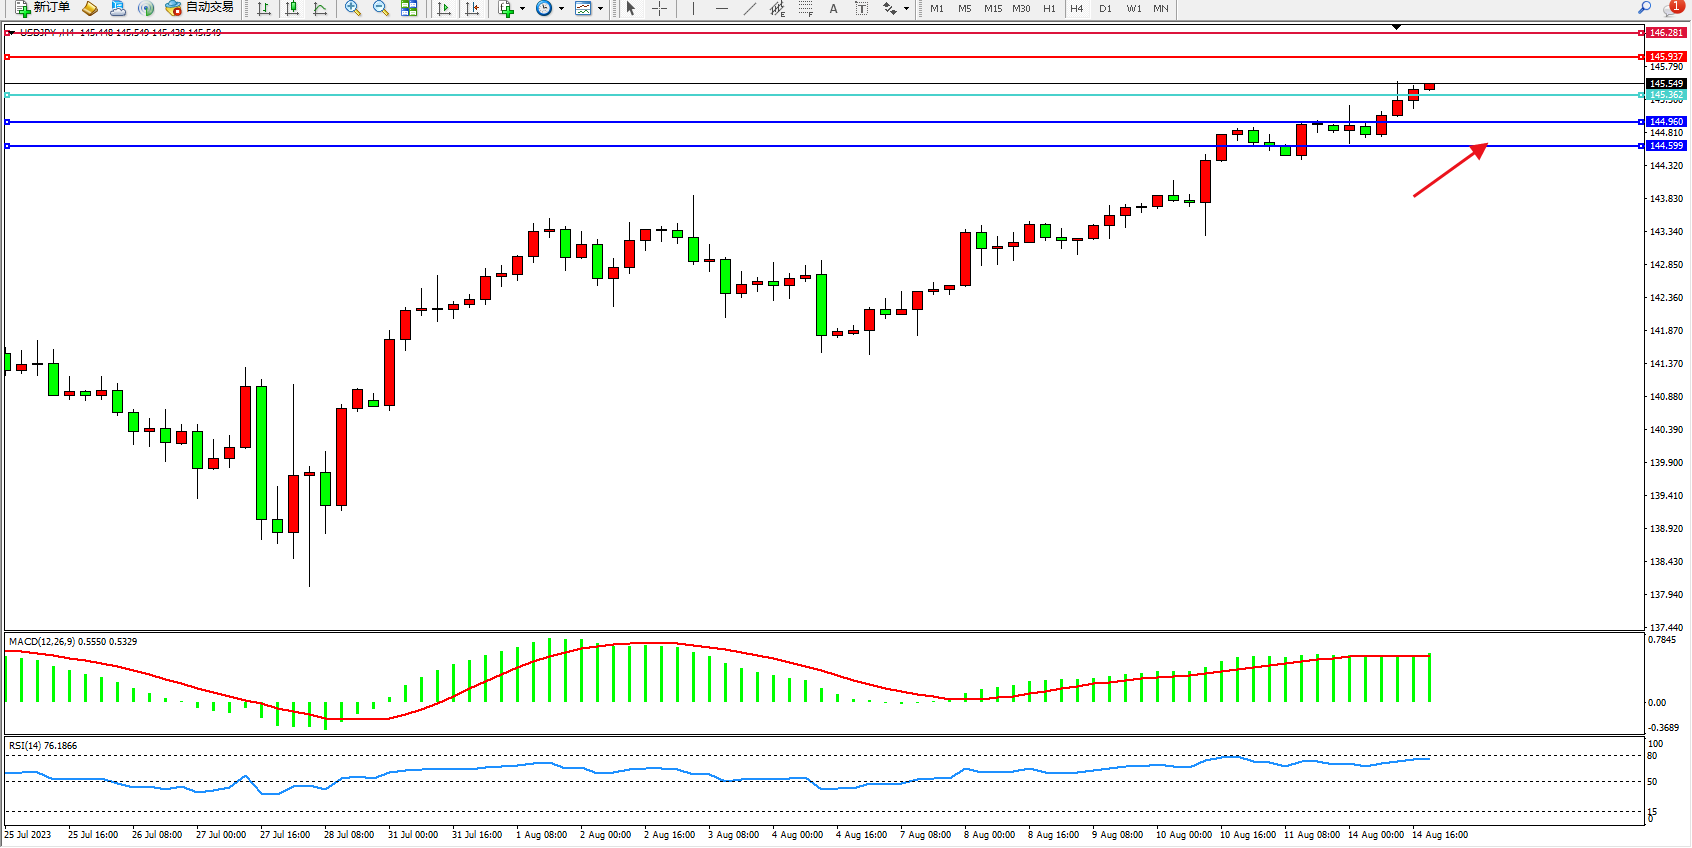Tile chart windows with the grid icon
The width and height of the screenshot is (1692, 848).
coord(409,8)
